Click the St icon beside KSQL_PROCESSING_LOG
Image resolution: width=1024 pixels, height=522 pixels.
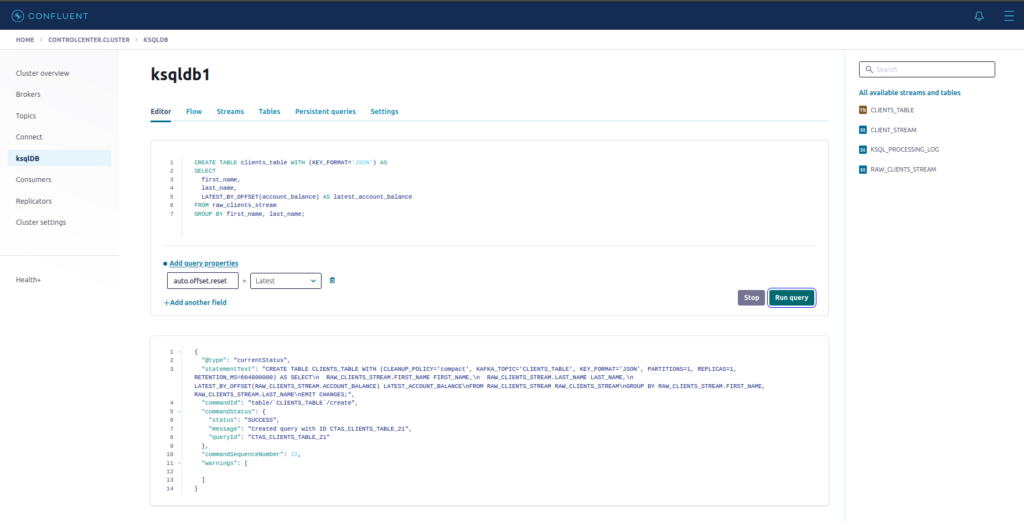click(x=863, y=150)
